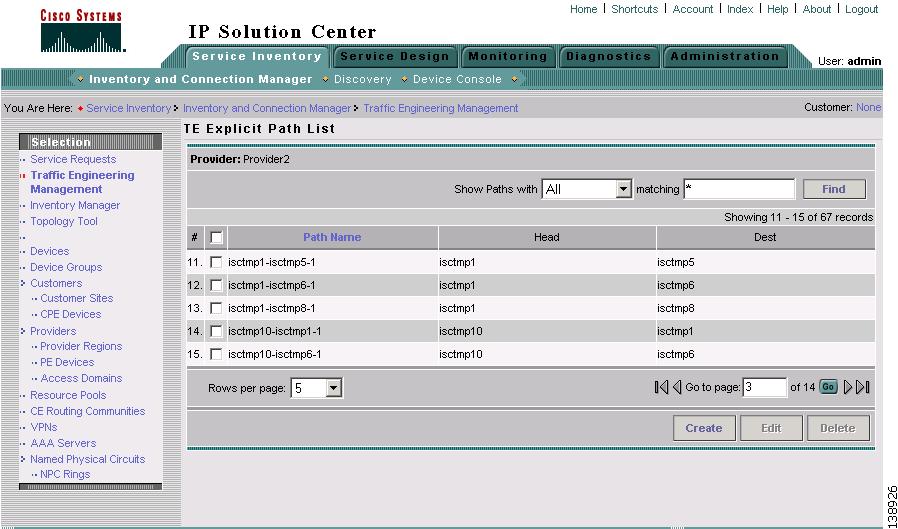Screen dimensions: 898x529
Task: Open CE Routing Communities in sidebar
Action: click(88, 411)
